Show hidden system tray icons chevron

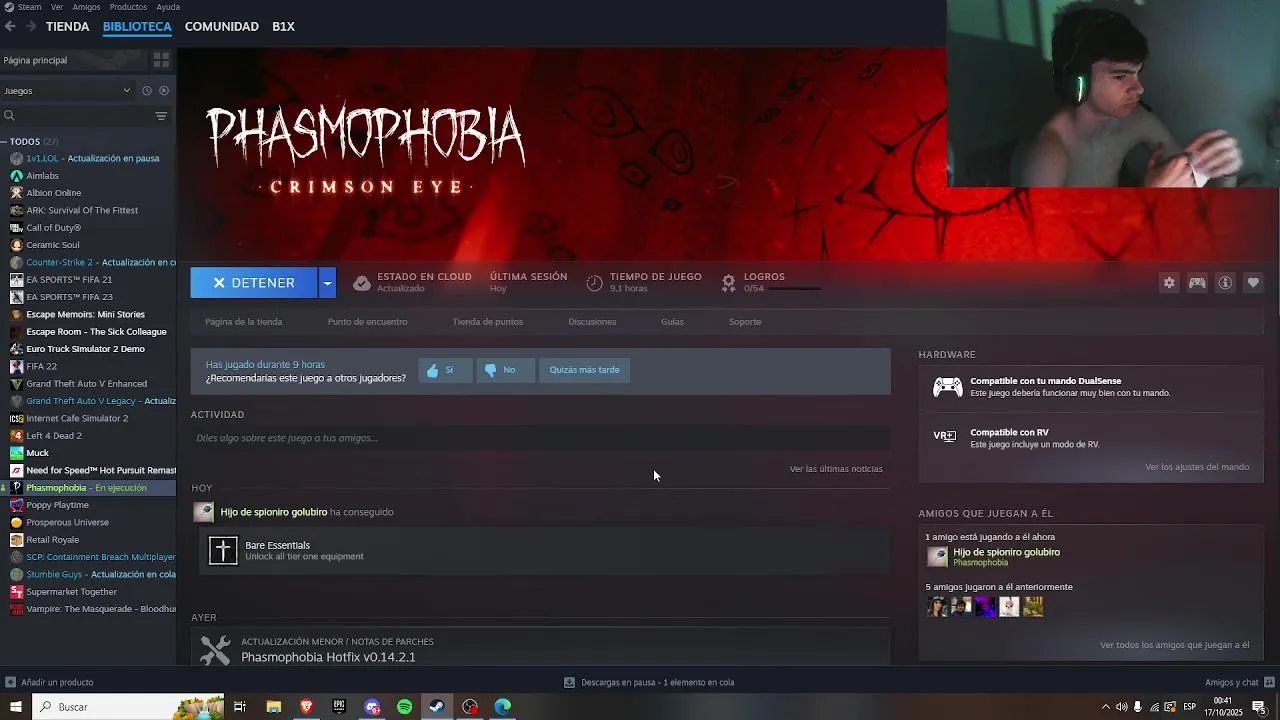[x=1105, y=707]
